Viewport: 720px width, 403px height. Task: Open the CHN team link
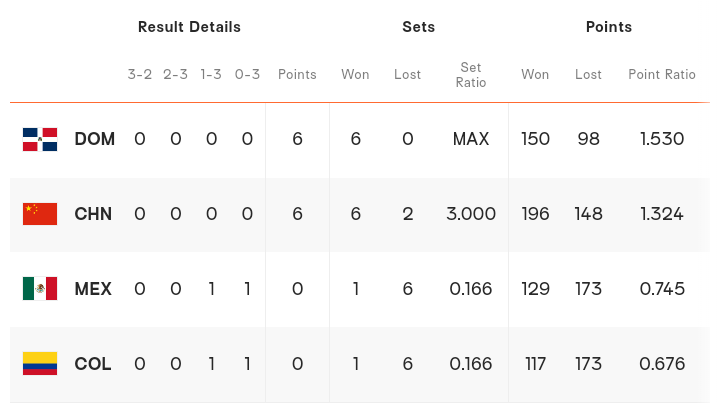click(93, 214)
